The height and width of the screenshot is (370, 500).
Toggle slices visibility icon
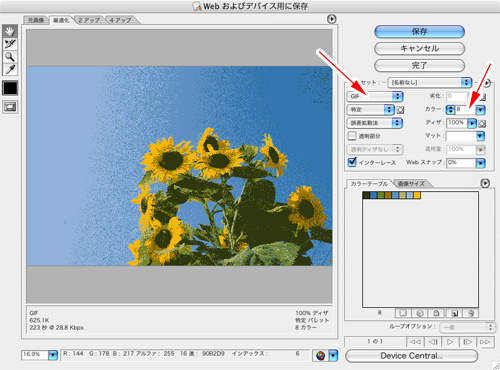[x=10, y=107]
